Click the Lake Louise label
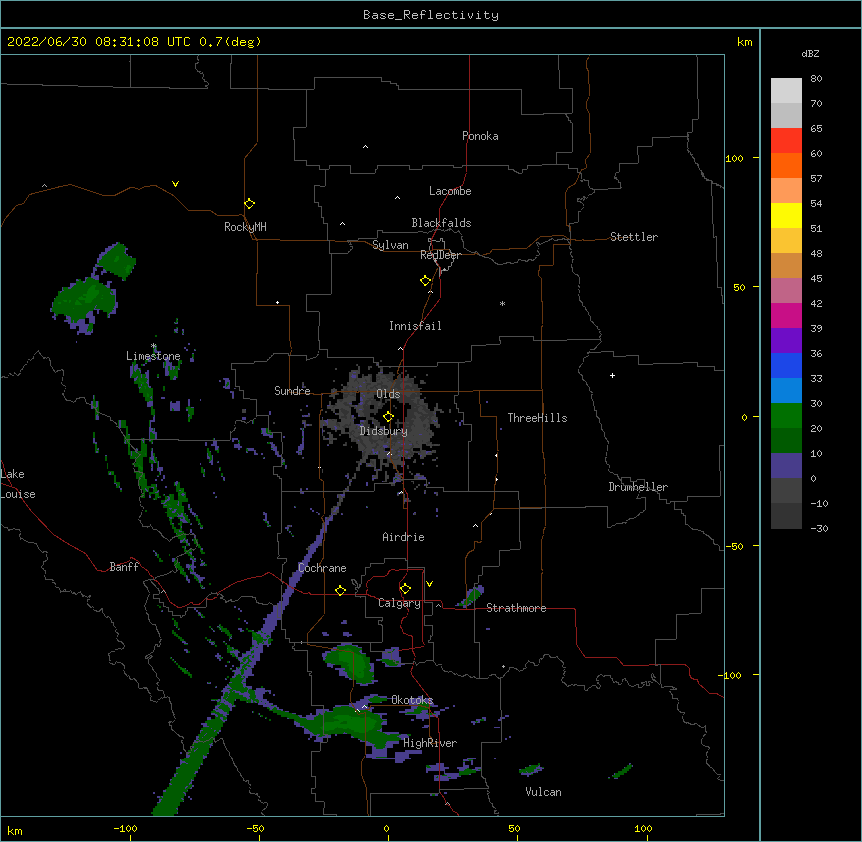862x842 pixels. pyautogui.click(x=18, y=484)
